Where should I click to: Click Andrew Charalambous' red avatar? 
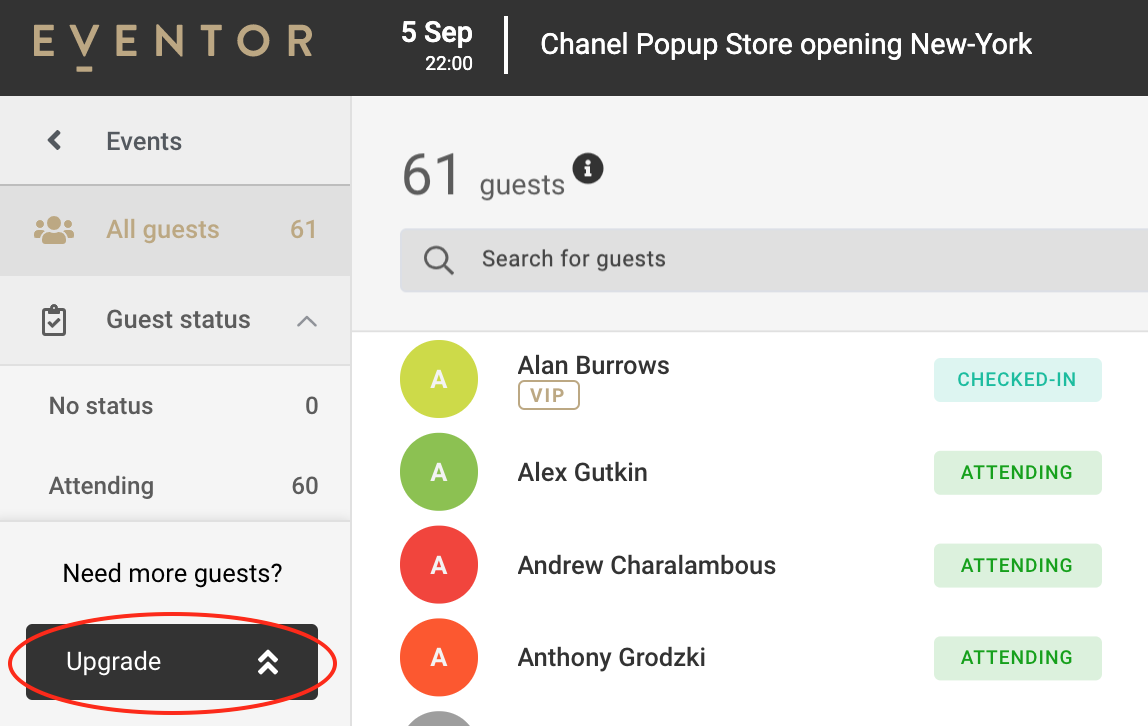click(439, 565)
